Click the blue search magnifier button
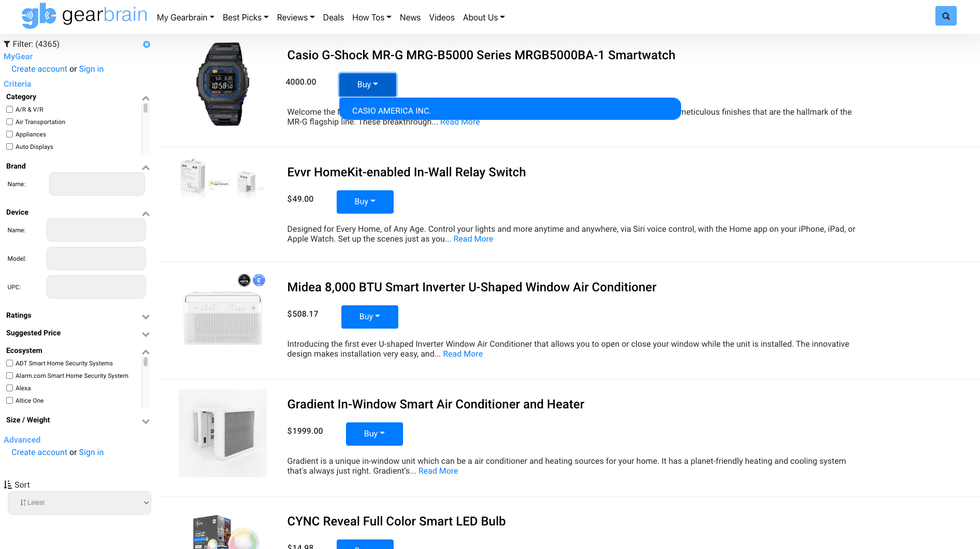980x549 pixels. click(x=945, y=16)
